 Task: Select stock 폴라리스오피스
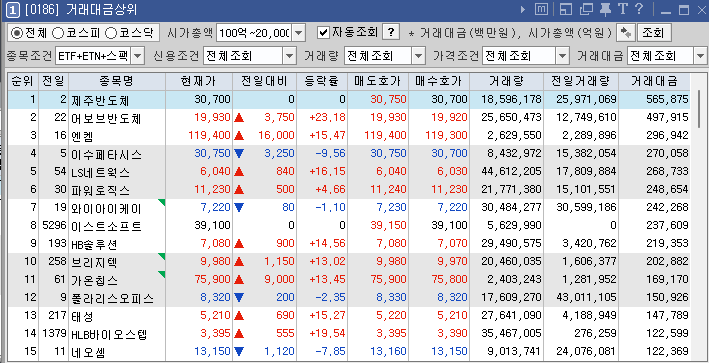(x=112, y=298)
